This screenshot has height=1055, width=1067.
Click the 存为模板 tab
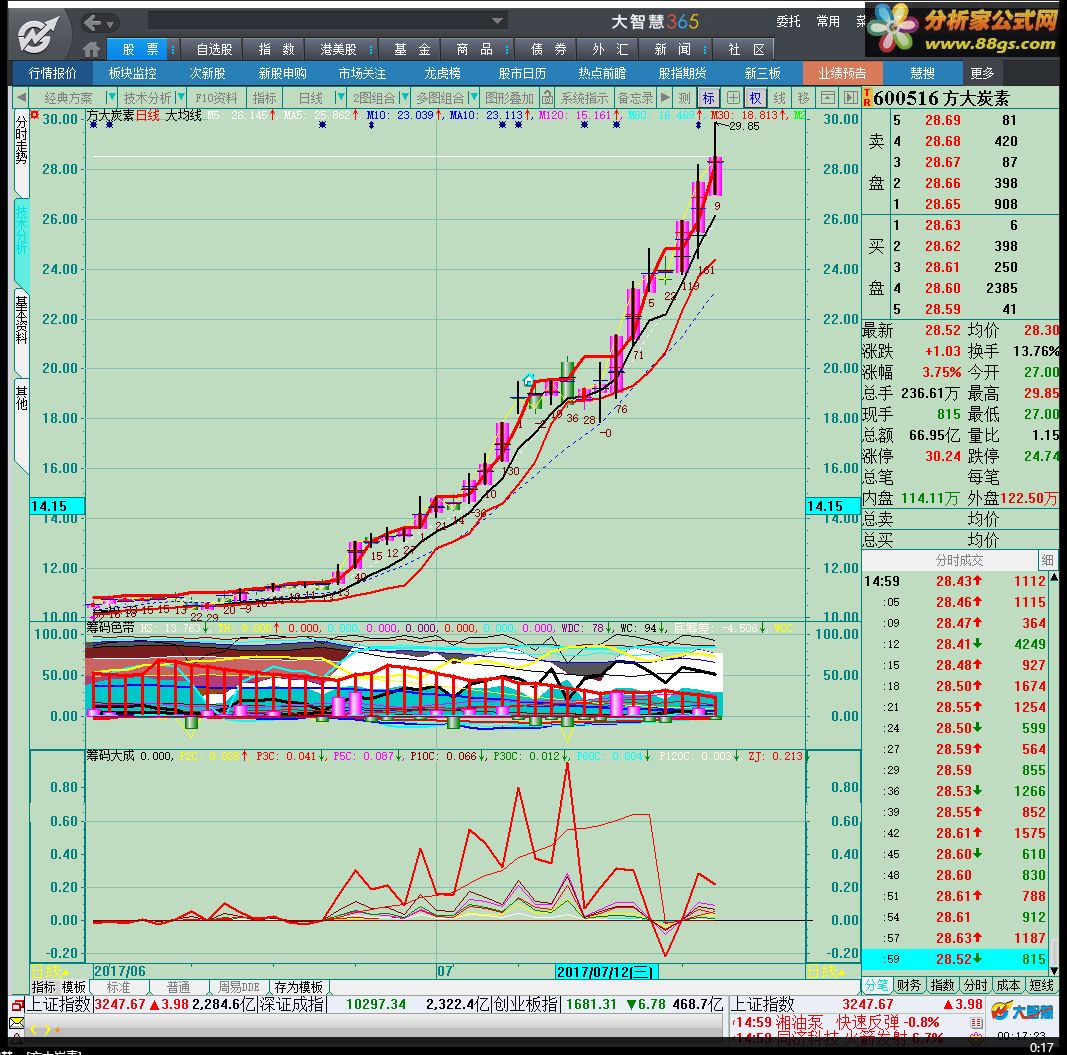click(x=299, y=987)
